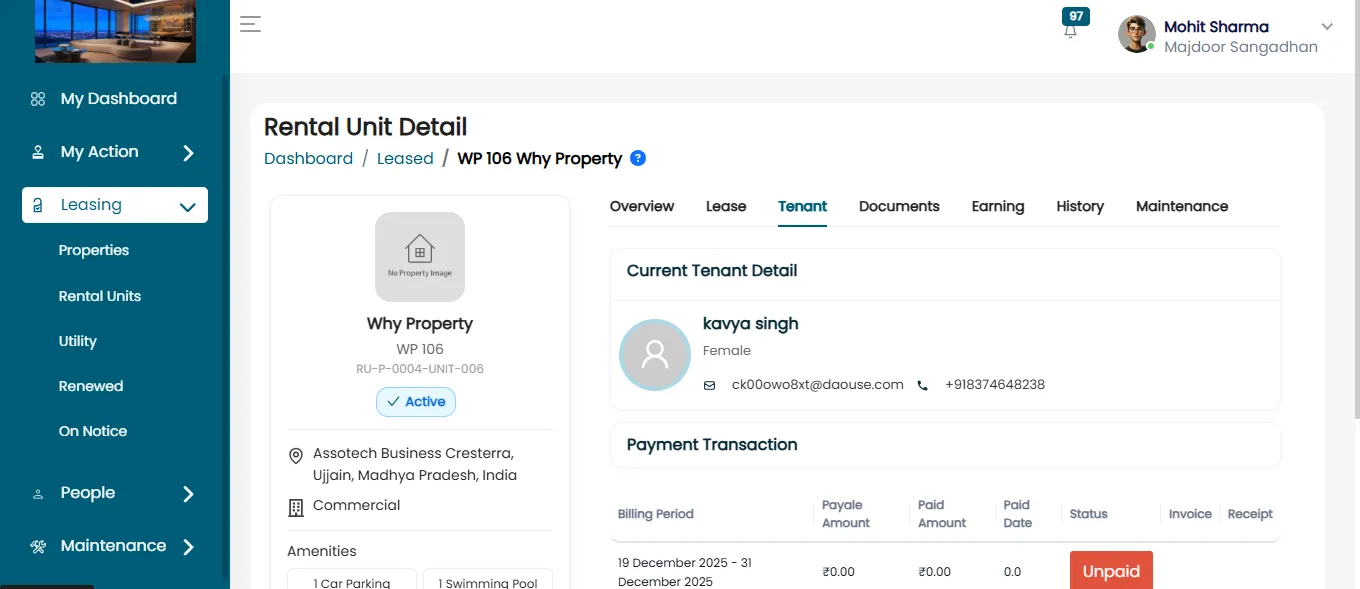Screen dimensions: 1360x589
Task: Collapse the Leasing menu chevron
Action: coord(187,207)
